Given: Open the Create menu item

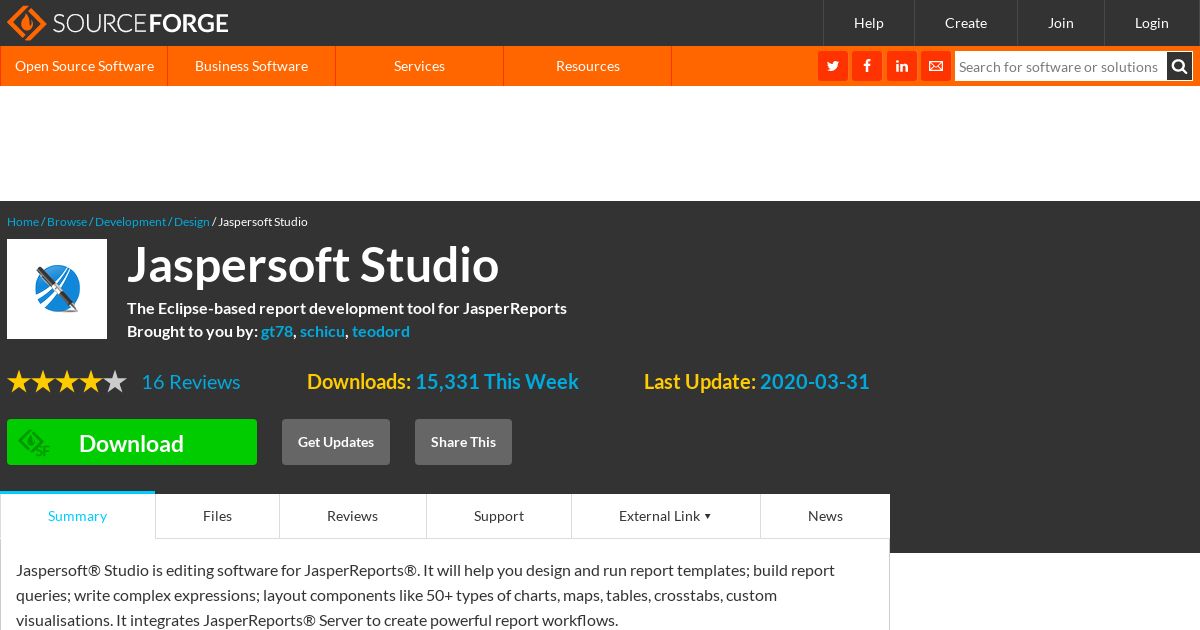Looking at the screenshot, I should 966,23.
